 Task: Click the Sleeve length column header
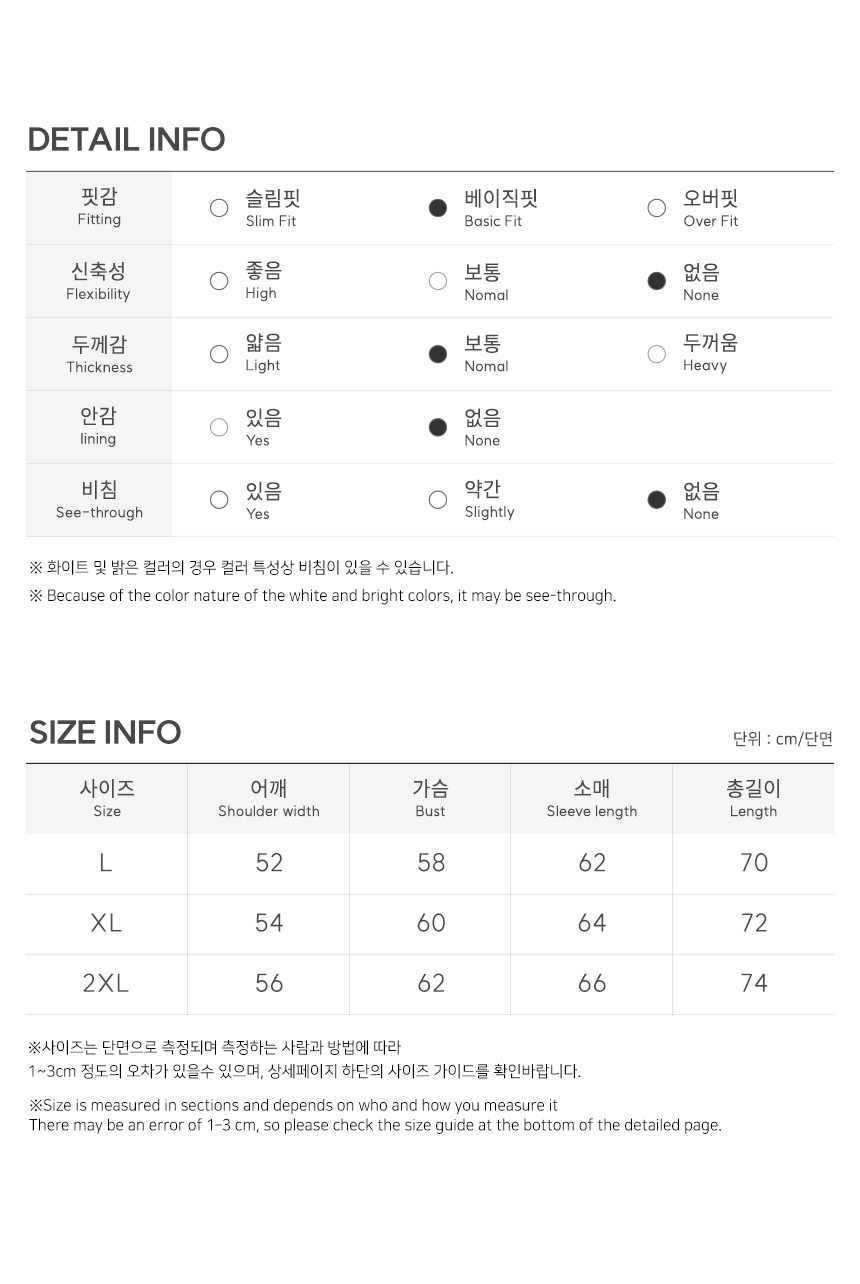(x=592, y=799)
